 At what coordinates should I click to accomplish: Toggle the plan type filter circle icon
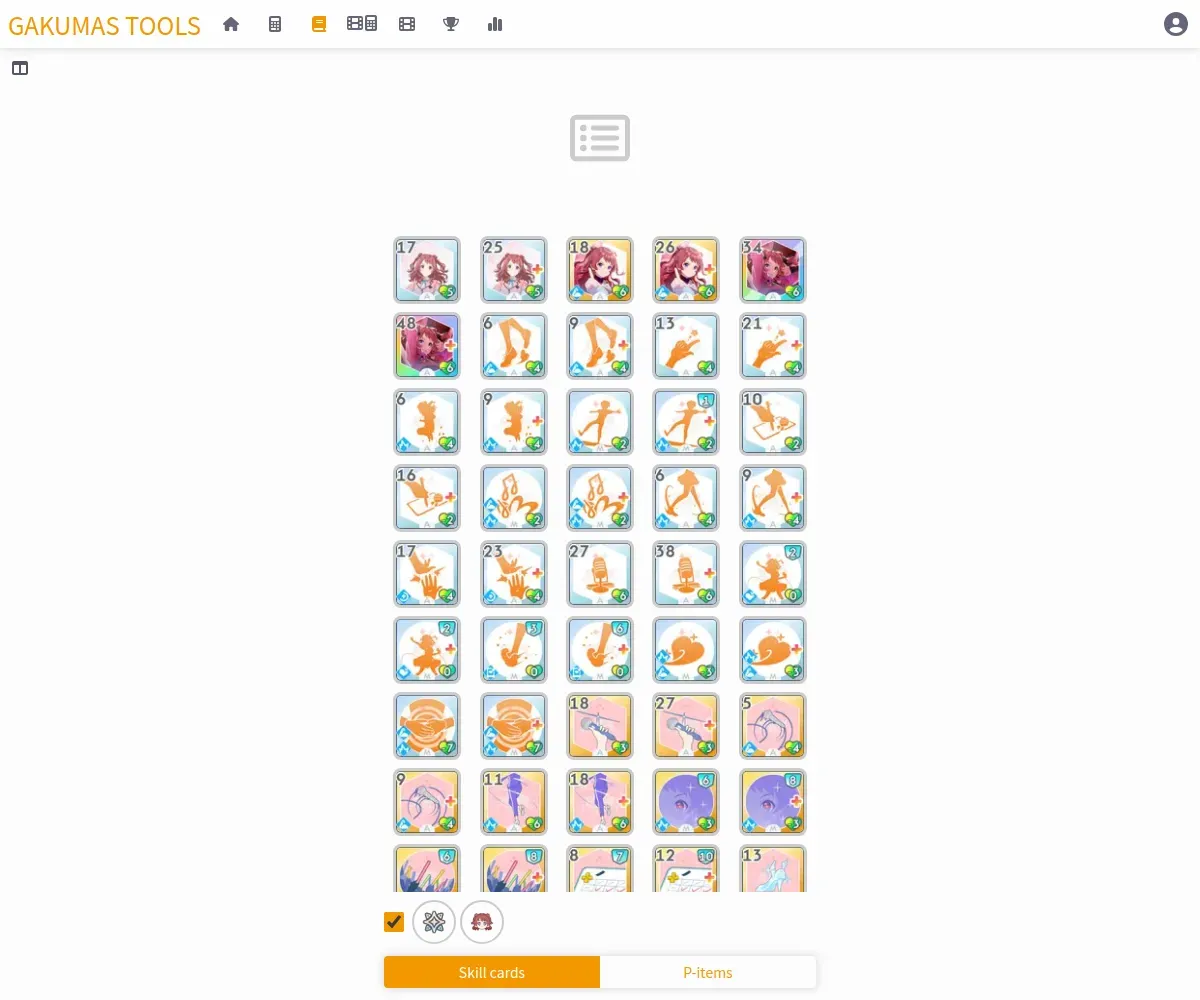(434, 922)
